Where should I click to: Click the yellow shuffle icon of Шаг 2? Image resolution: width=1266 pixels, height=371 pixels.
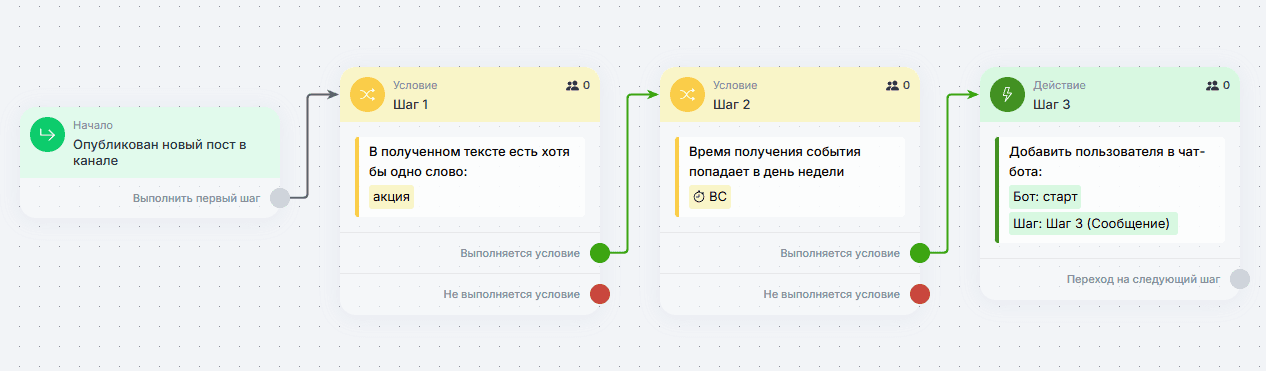coord(687,94)
